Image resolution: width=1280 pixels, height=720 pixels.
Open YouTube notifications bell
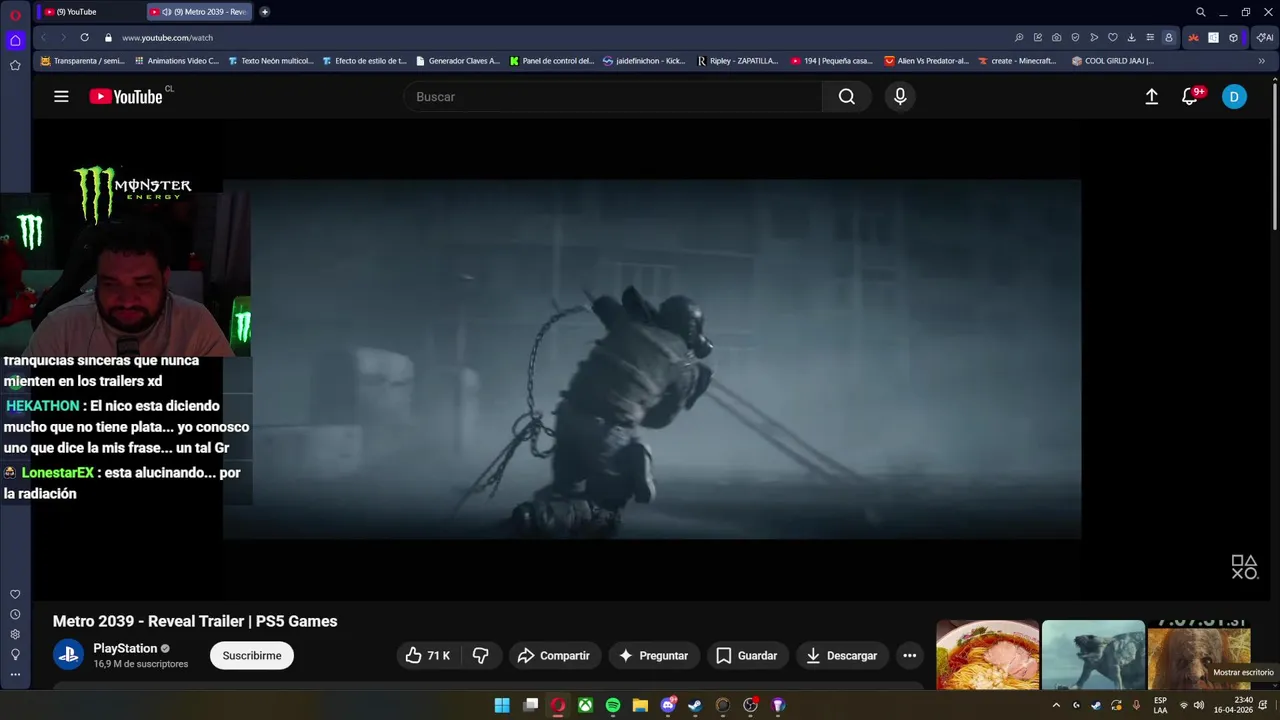[1190, 97]
